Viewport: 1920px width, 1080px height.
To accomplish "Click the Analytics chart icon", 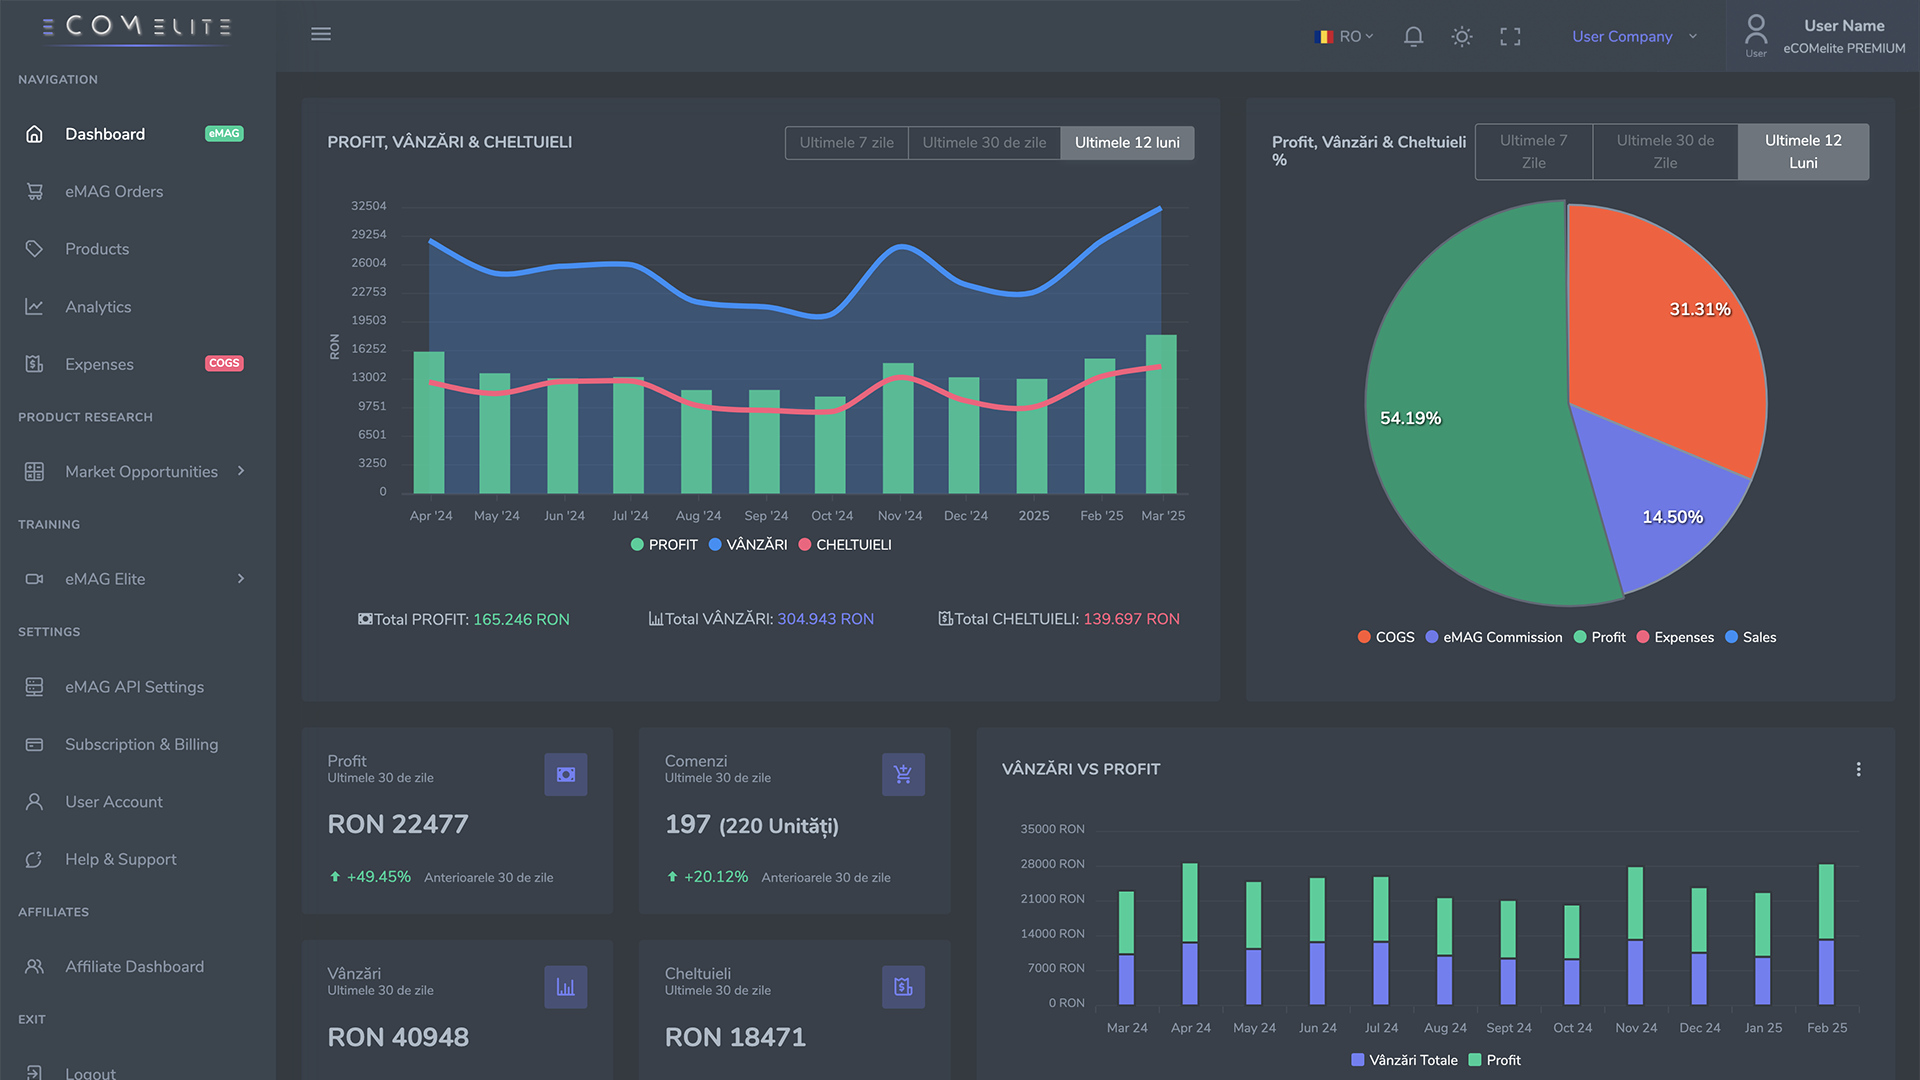I will coord(34,307).
